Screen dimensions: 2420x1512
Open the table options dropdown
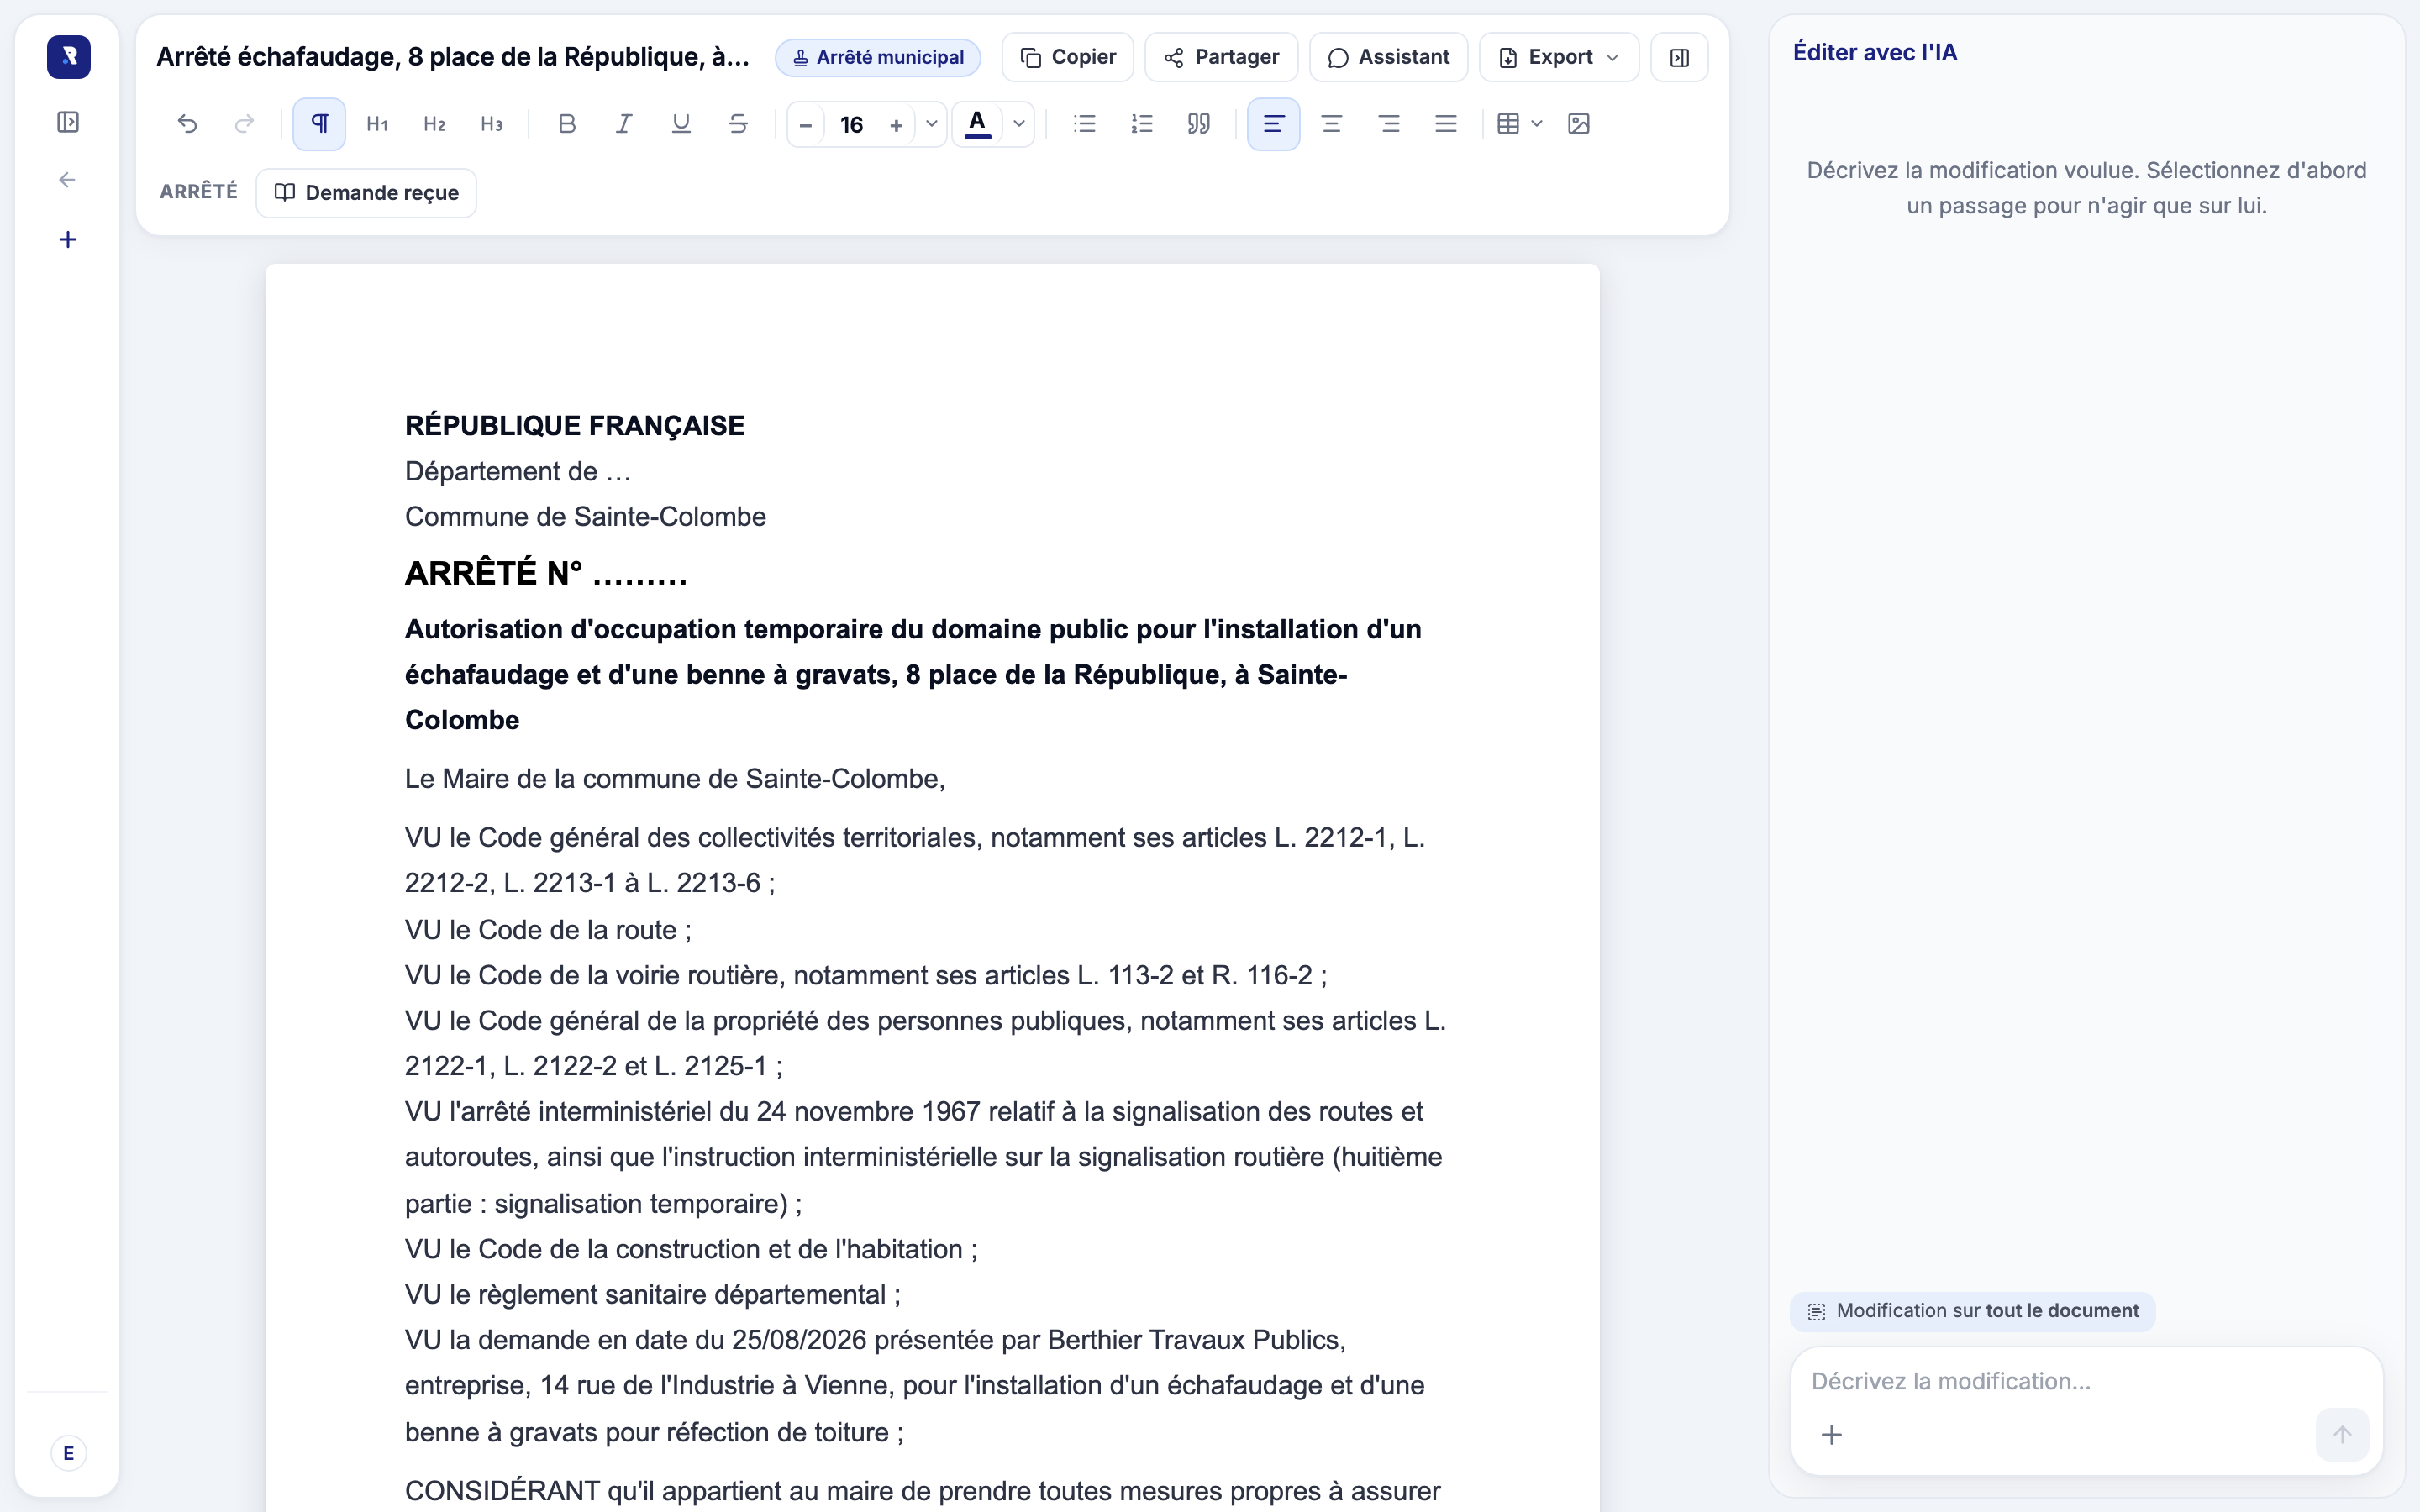1537,124
